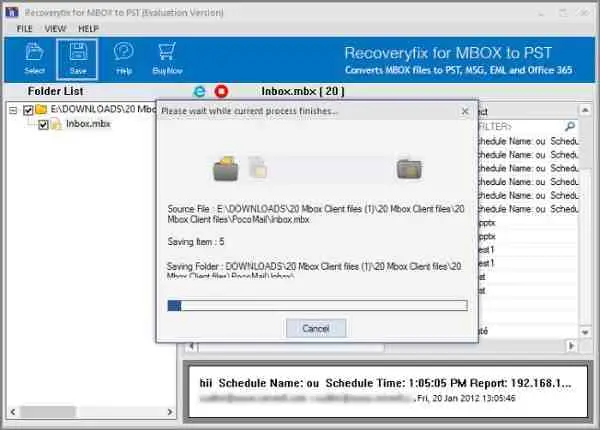This screenshot has height=430, width=600.
Task: Click message list scroll down arrow
Action: pyautogui.click(x=585, y=332)
